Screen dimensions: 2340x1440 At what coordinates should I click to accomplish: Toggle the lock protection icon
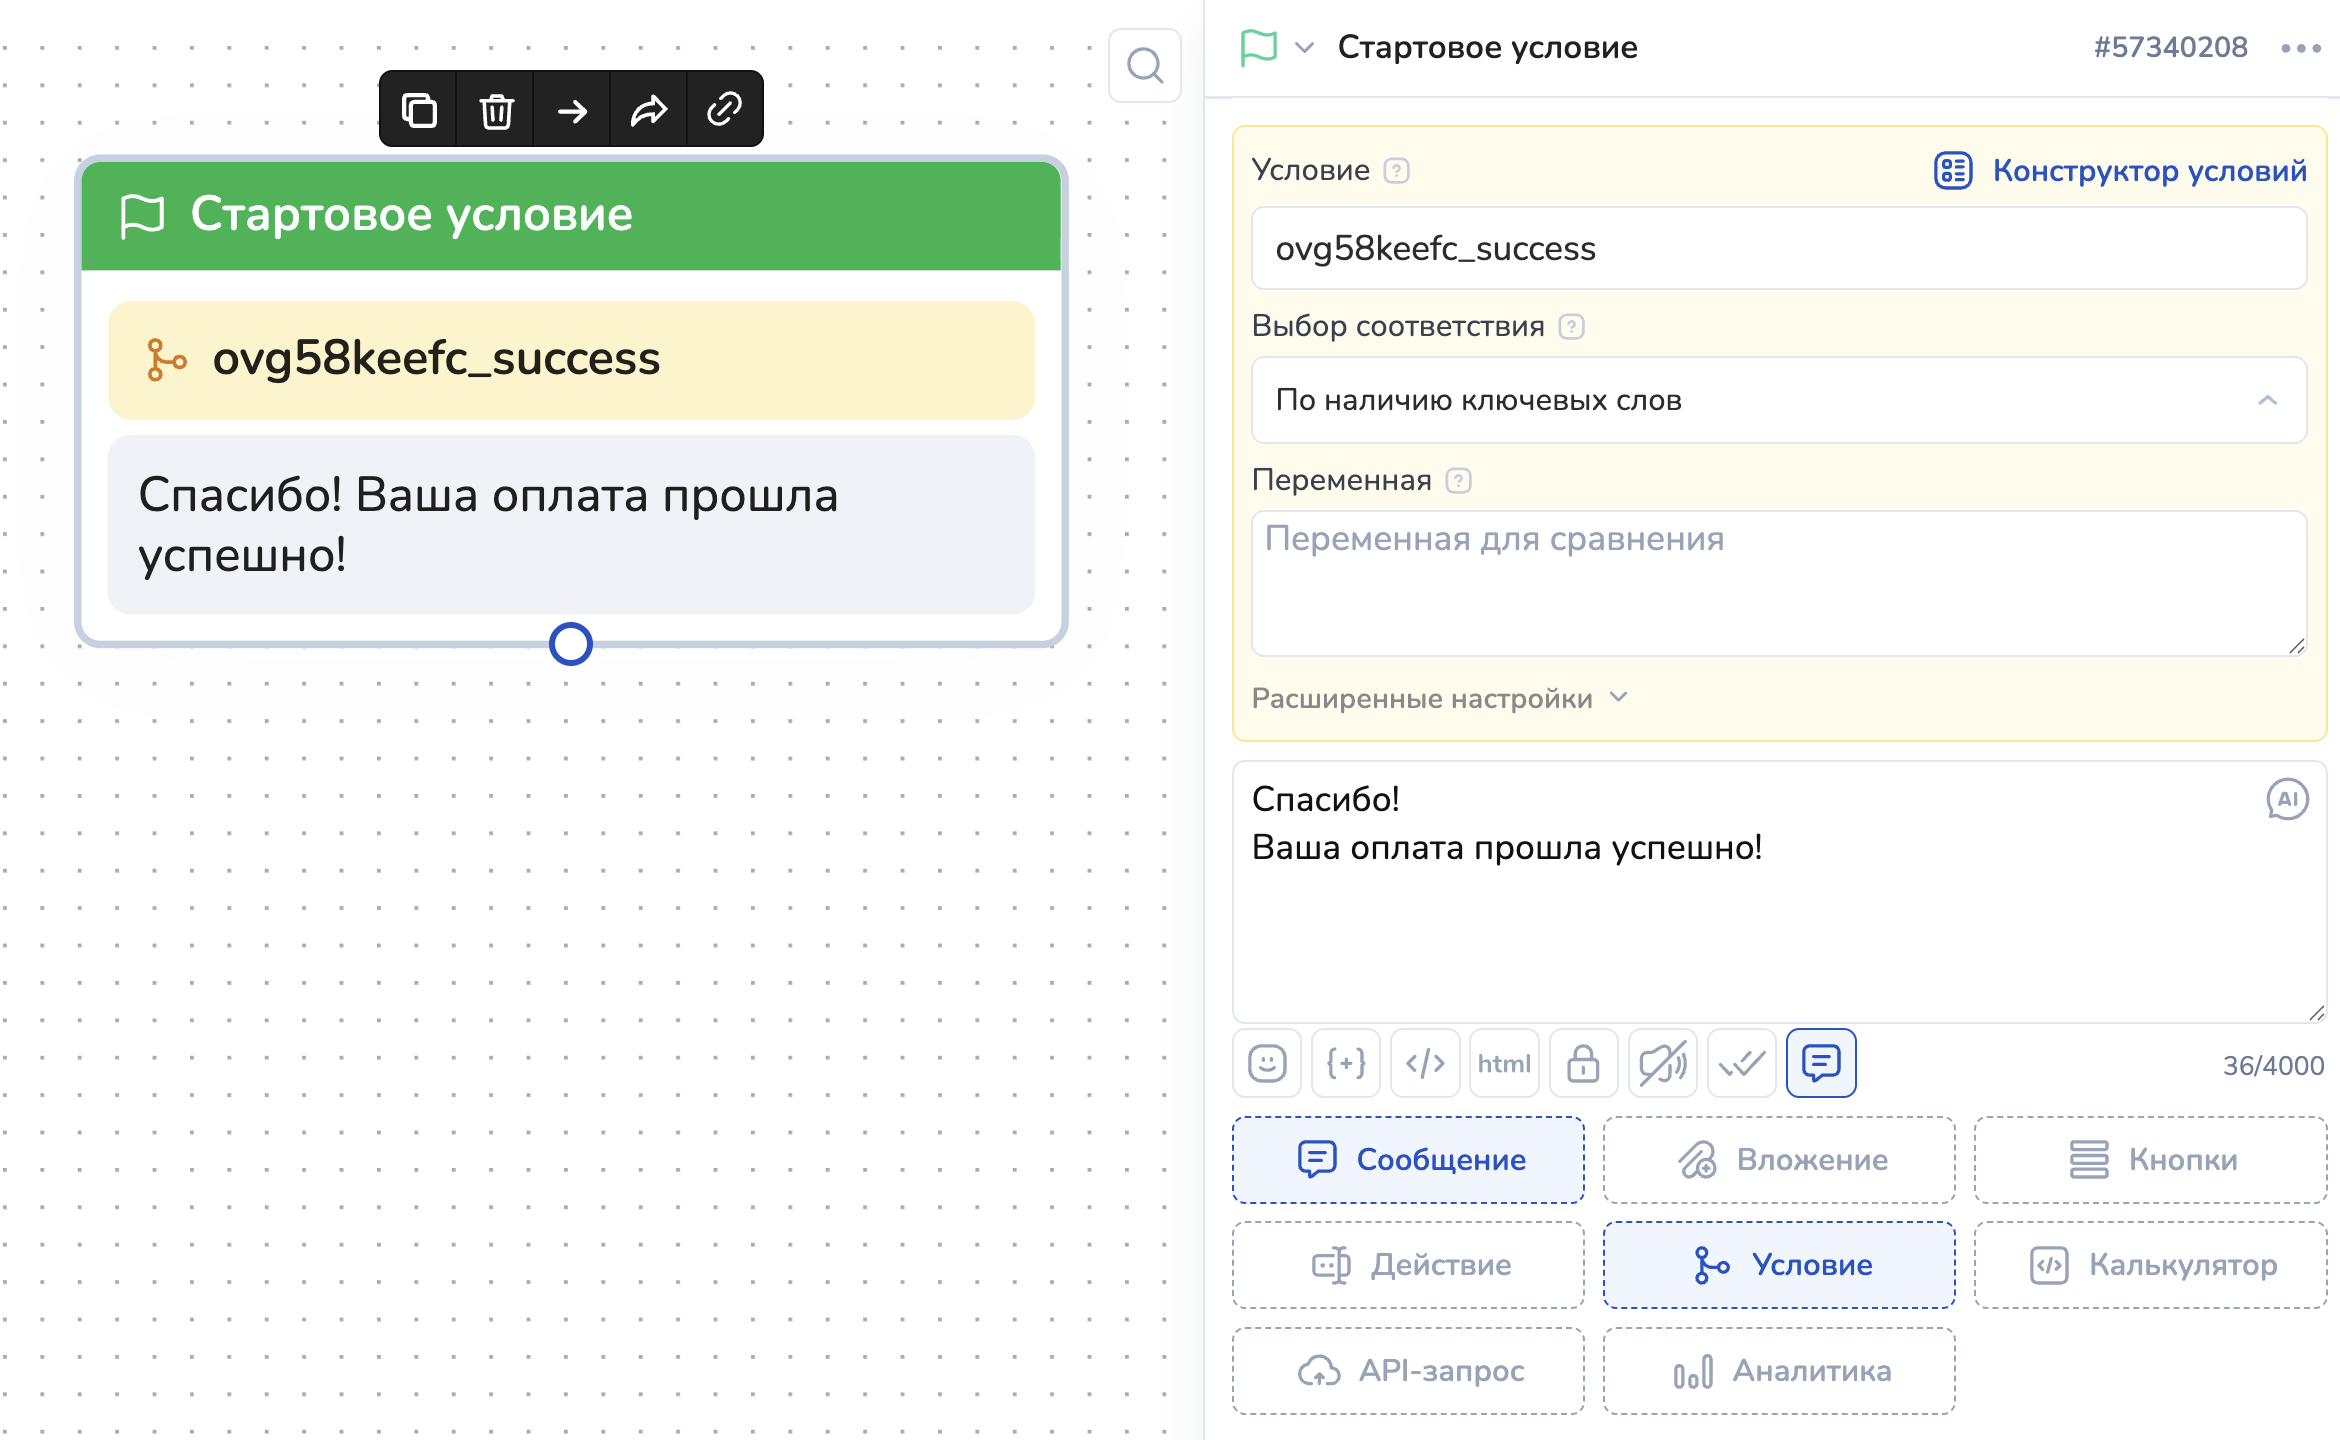tap(1582, 1063)
